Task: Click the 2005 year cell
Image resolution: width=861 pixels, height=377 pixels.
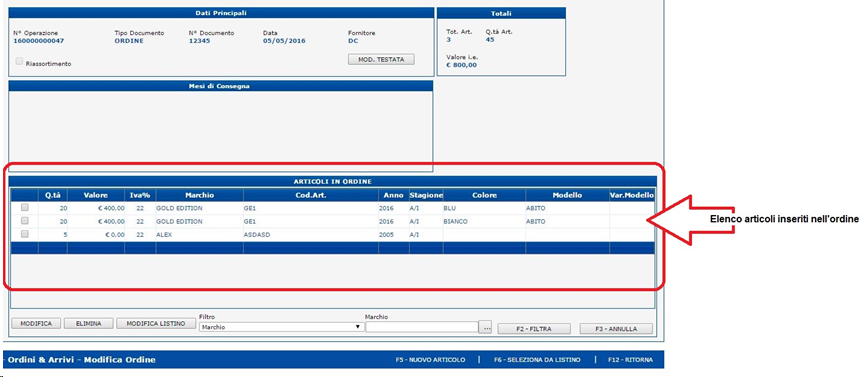Action: [394, 234]
